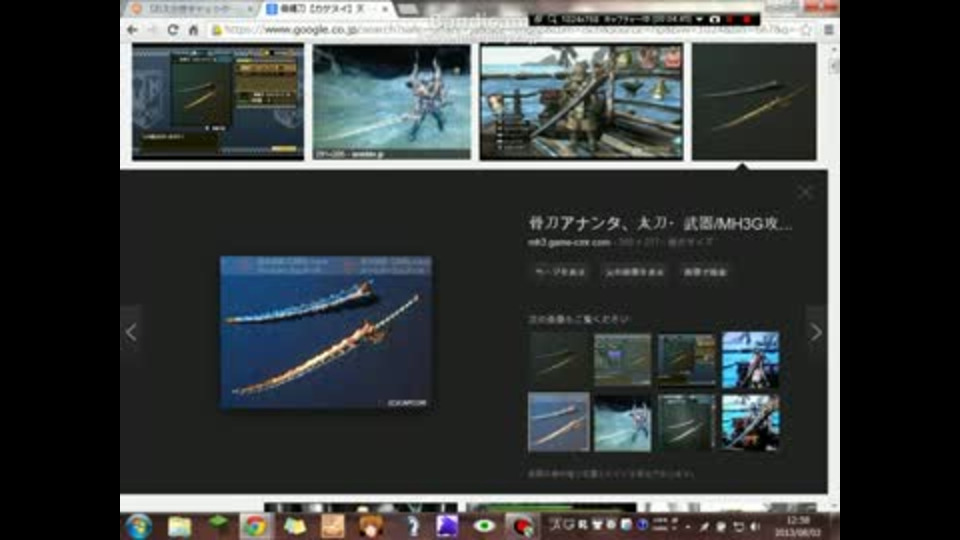Image resolution: width=960 pixels, height=540 pixels.
Task: Follow the mh3.game-cmr.com source link
Action: pyautogui.click(x=569, y=242)
